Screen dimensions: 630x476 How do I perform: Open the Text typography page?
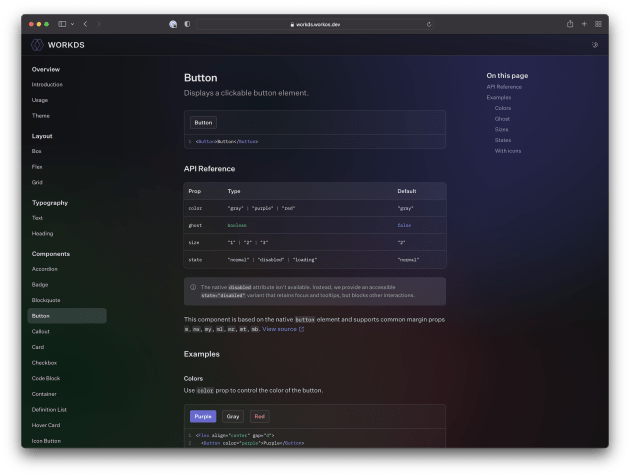(37, 218)
